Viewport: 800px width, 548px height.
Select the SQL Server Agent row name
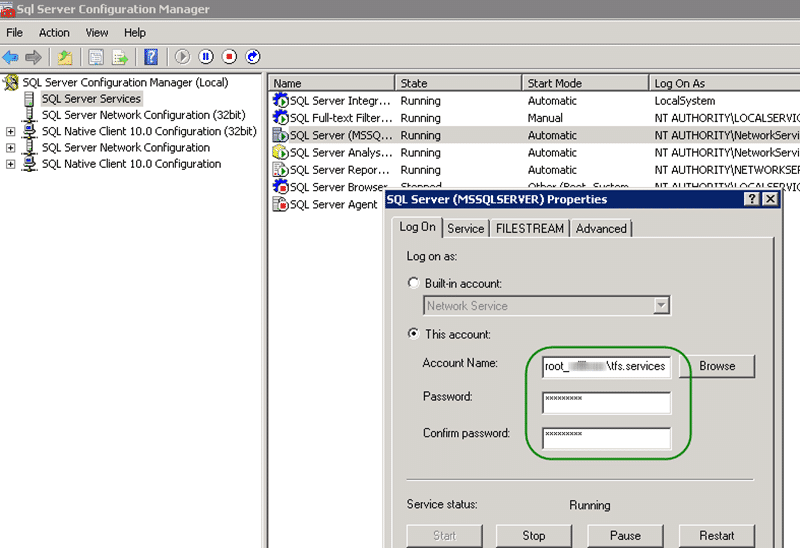pos(333,204)
